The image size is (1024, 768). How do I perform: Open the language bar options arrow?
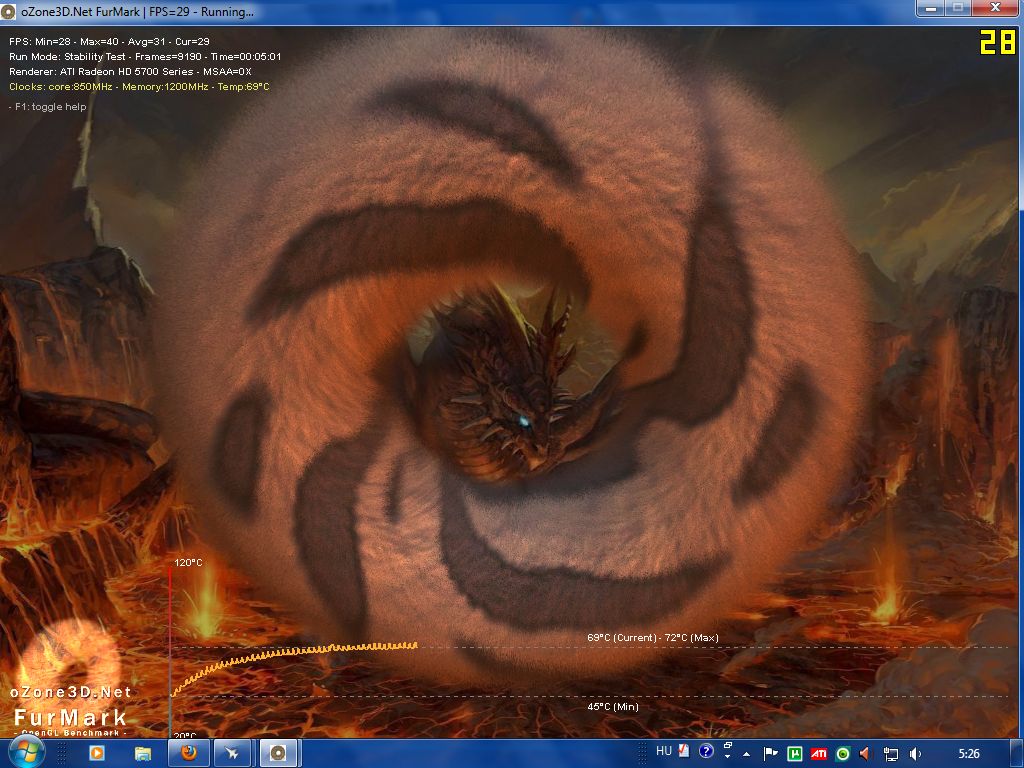click(728, 758)
